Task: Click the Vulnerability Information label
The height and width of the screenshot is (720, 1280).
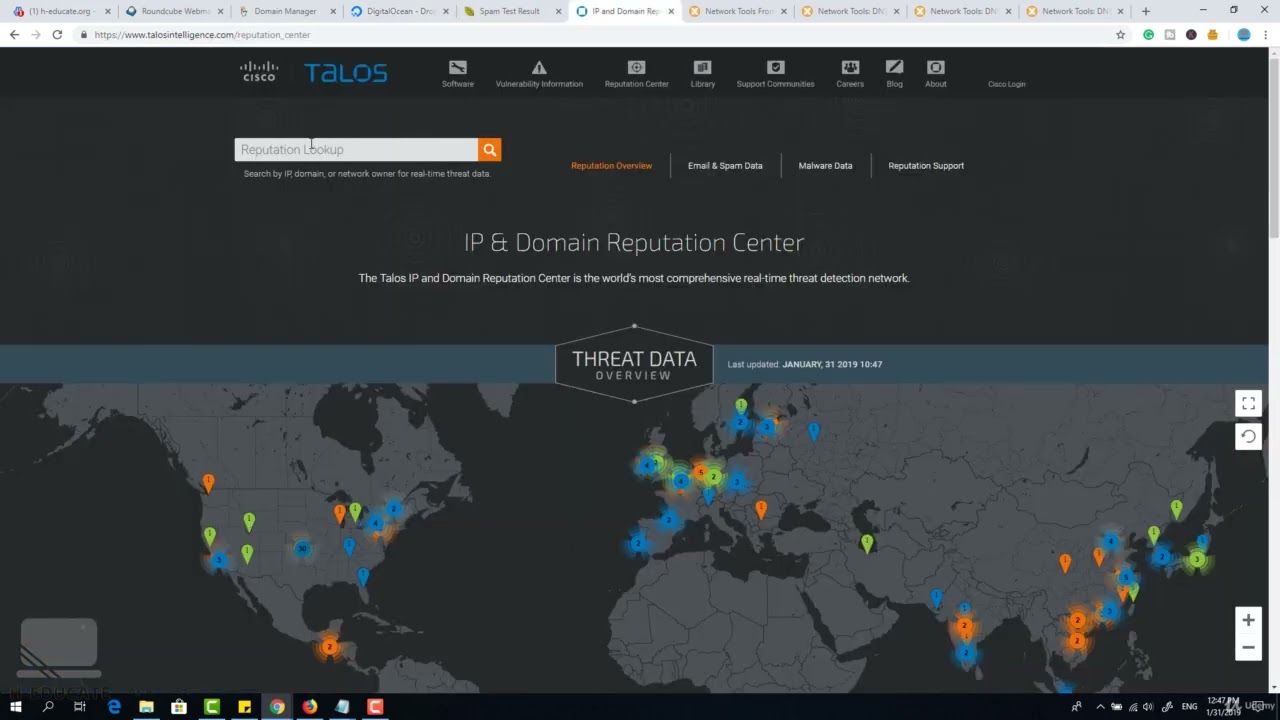Action: (x=539, y=84)
